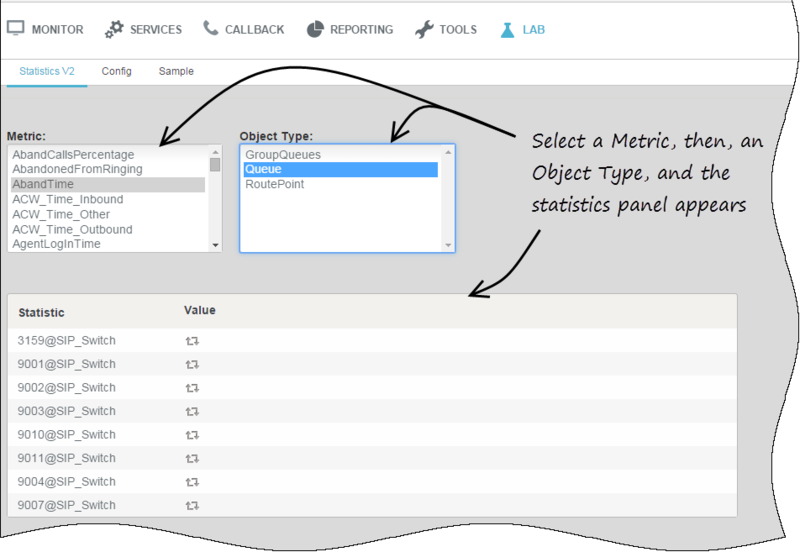This screenshot has height=552, width=800.
Task: Click the Callback phone icon
Action: click(210, 28)
